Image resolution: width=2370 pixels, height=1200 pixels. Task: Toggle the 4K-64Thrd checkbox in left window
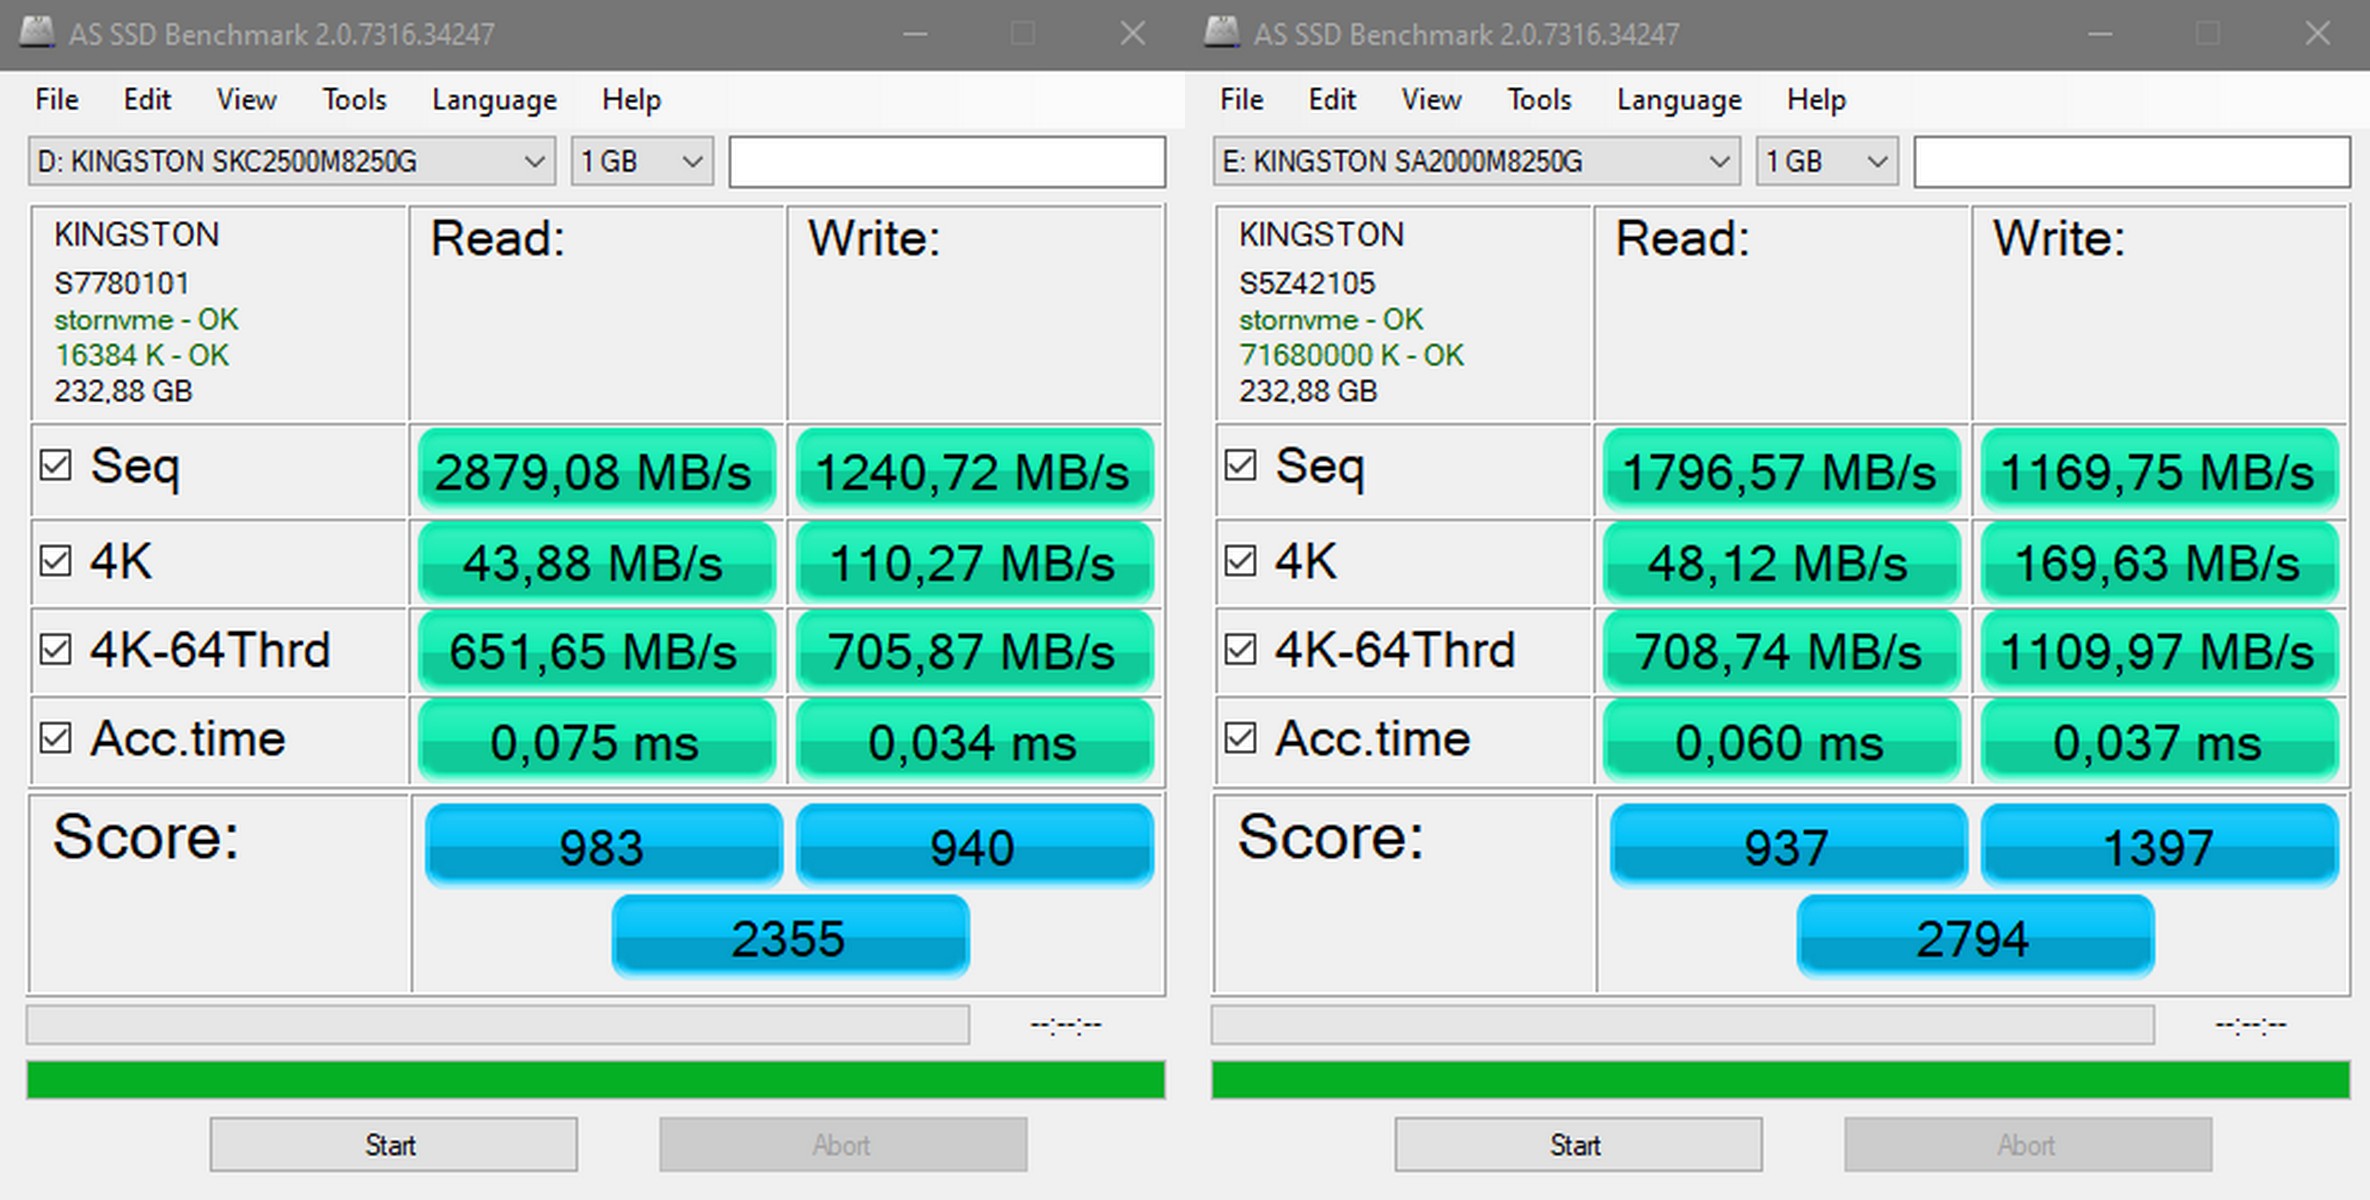[56, 650]
